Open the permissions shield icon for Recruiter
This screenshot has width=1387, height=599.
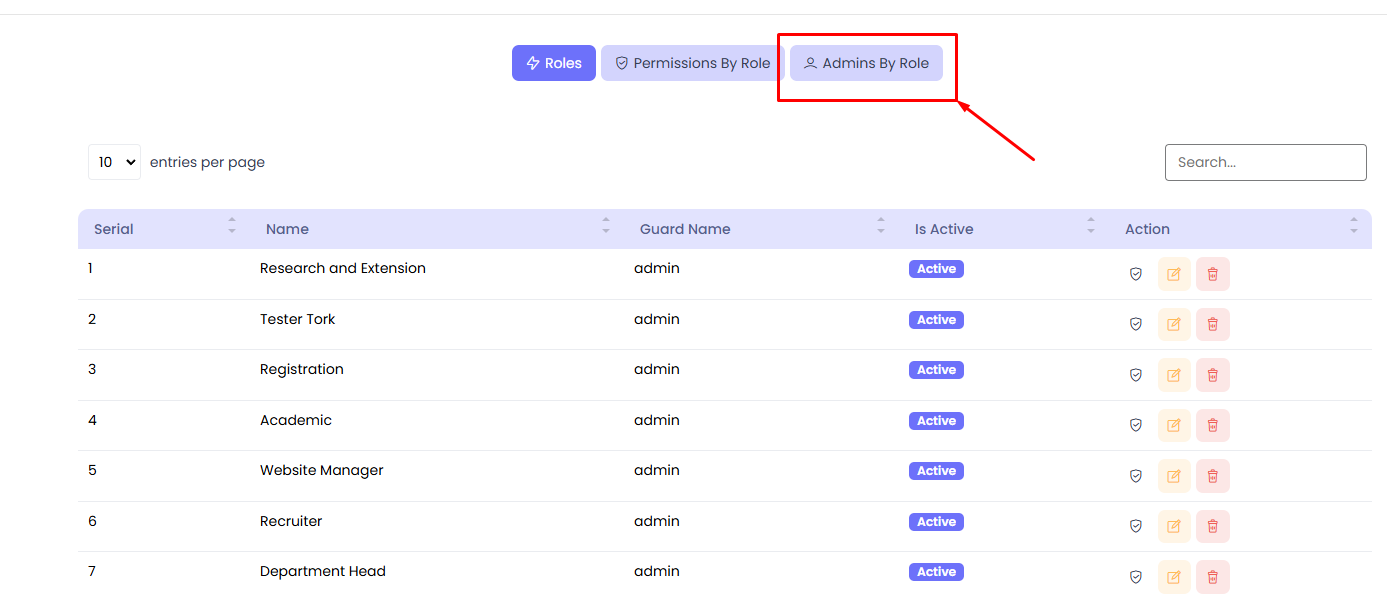pyautogui.click(x=1135, y=526)
